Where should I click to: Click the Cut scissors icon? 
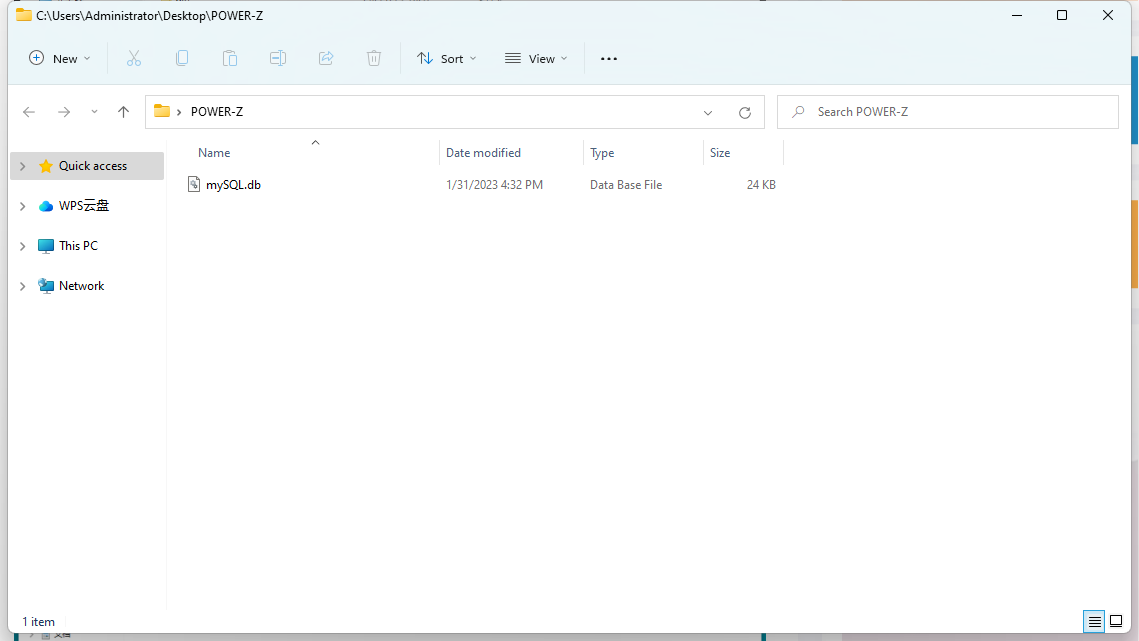(x=134, y=59)
